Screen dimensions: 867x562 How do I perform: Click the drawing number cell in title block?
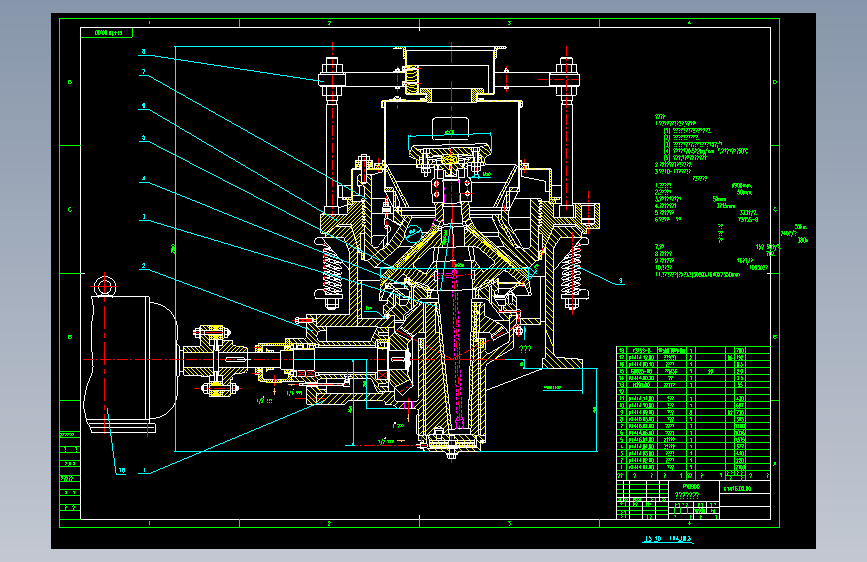click(x=745, y=488)
